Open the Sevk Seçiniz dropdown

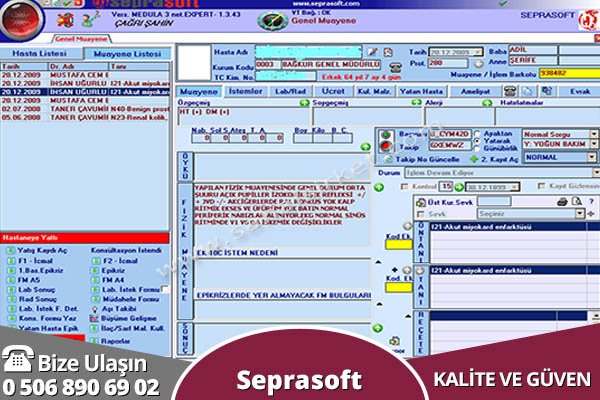[x=580, y=214]
